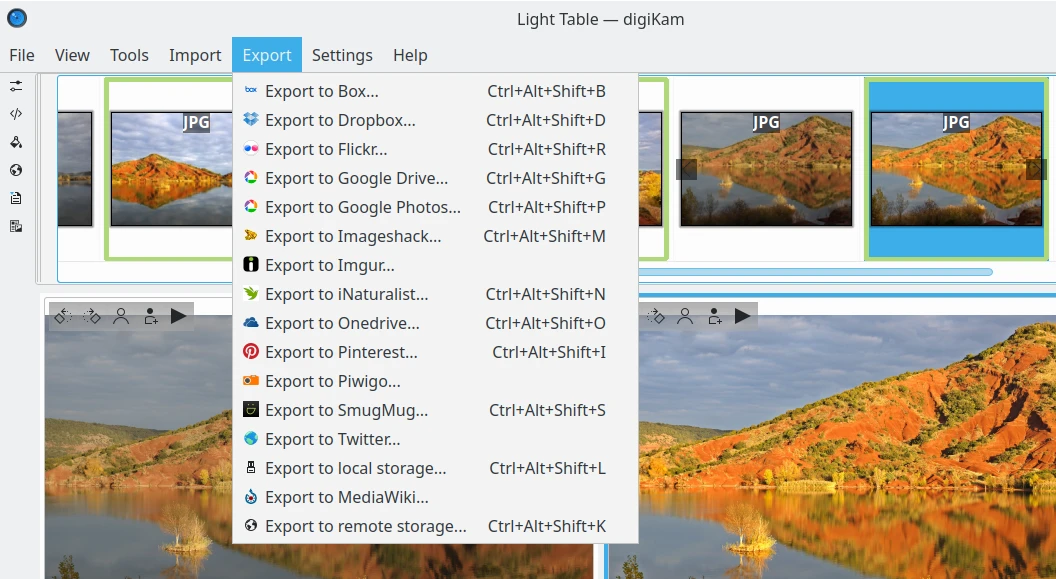The width and height of the screenshot is (1056, 579).
Task: Open the Metadata sidebar tab icon
Action: pyautogui.click(x=16, y=114)
